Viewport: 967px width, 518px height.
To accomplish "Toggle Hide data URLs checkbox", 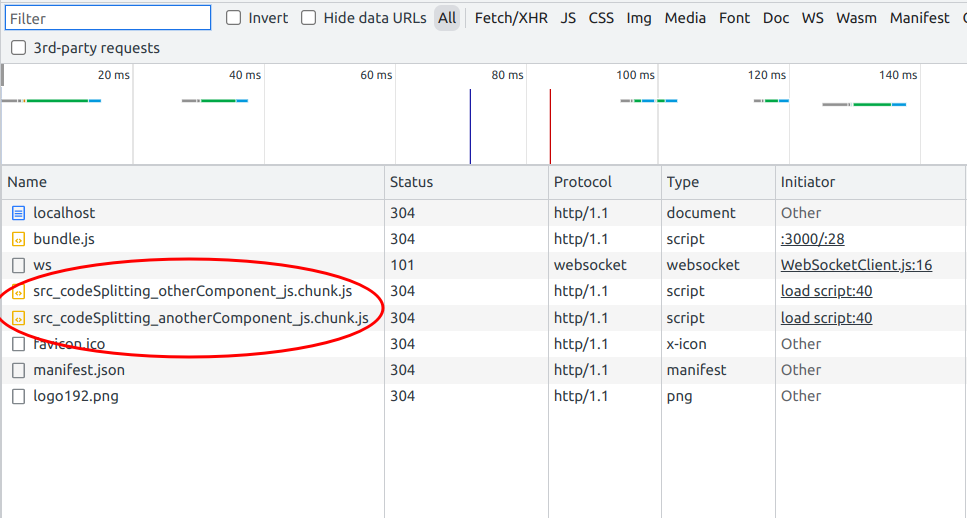I will [309, 18].
